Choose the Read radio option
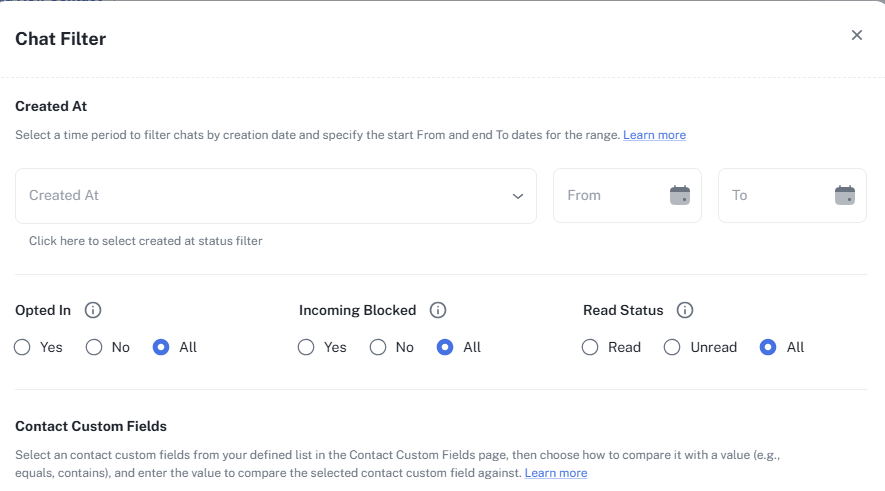885x491 pixels. [590, 347]
